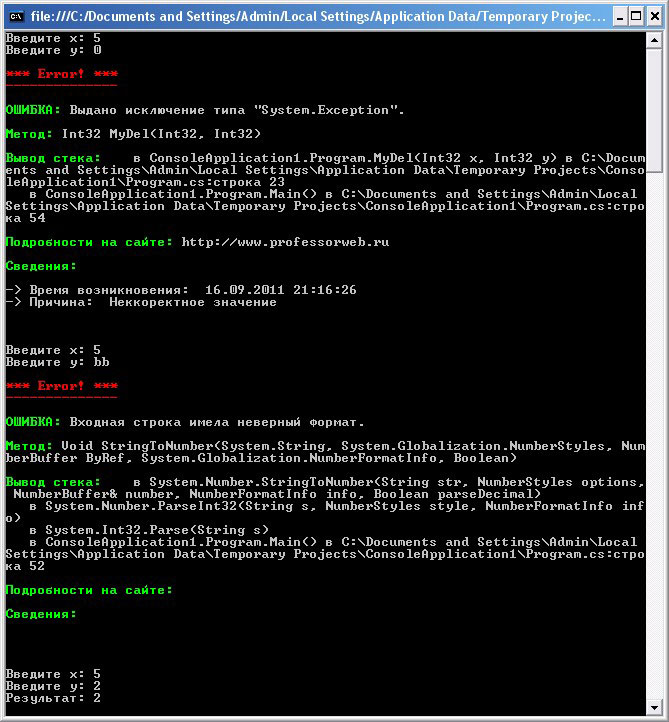Click the scrollbar down arrow
Screen dimensions: 669x722
tap(654, 707)
